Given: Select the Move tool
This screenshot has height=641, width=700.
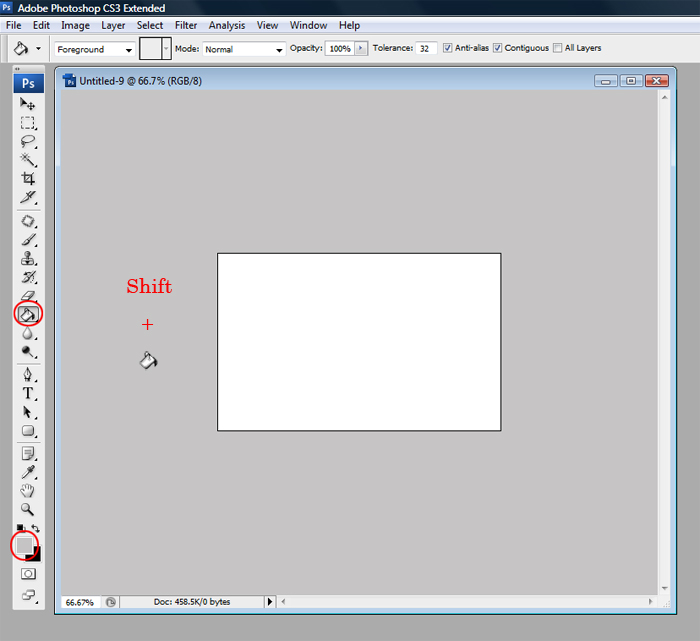Looking at the screenshot, I should (28, 105).
